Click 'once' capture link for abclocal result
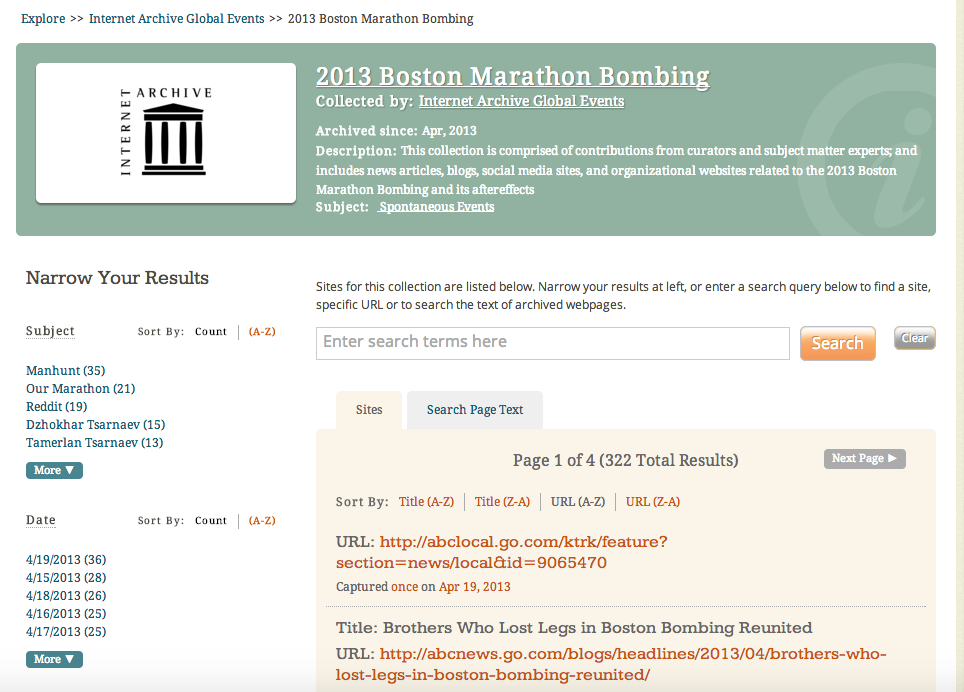This screenshot has width=964, height=692. click(405, 587)
